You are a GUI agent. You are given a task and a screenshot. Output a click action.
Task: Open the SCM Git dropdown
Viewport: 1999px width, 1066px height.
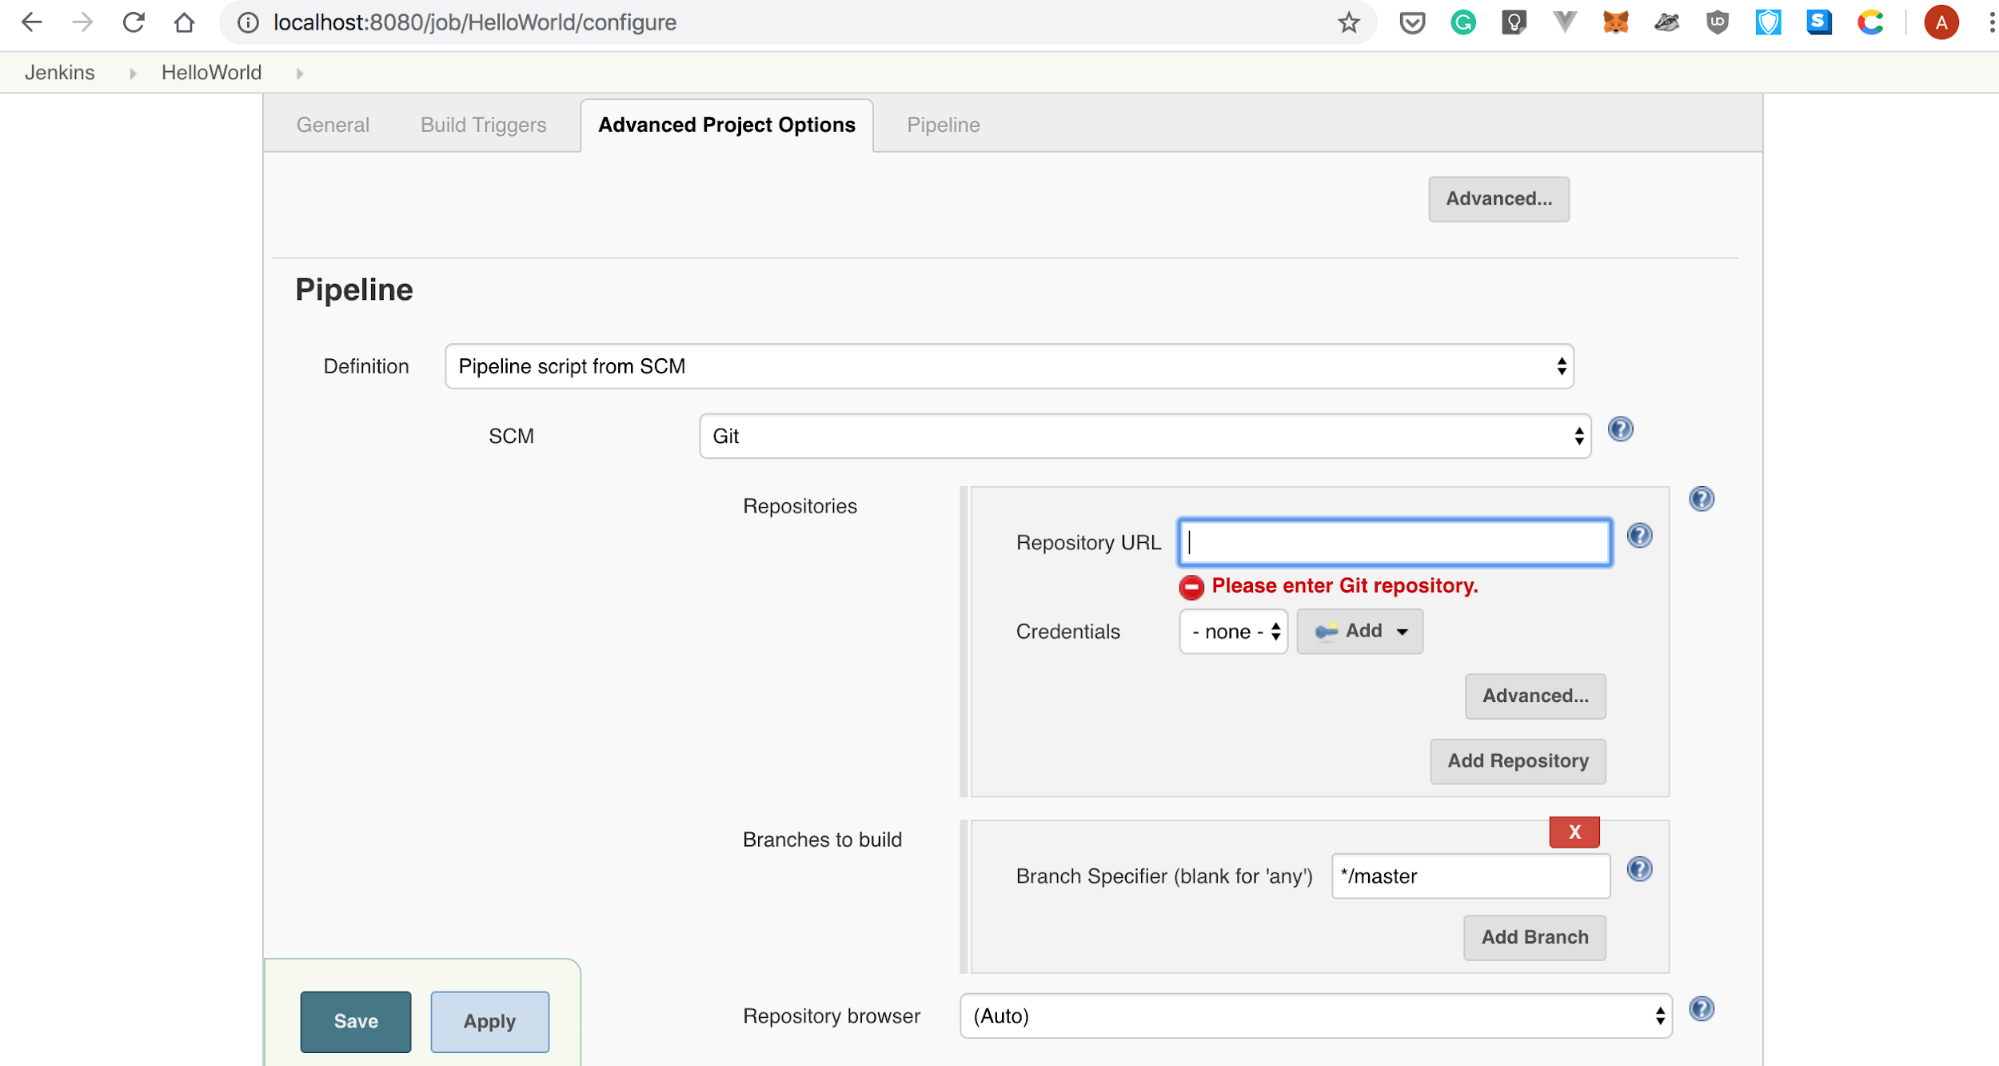coord(1145,436)
